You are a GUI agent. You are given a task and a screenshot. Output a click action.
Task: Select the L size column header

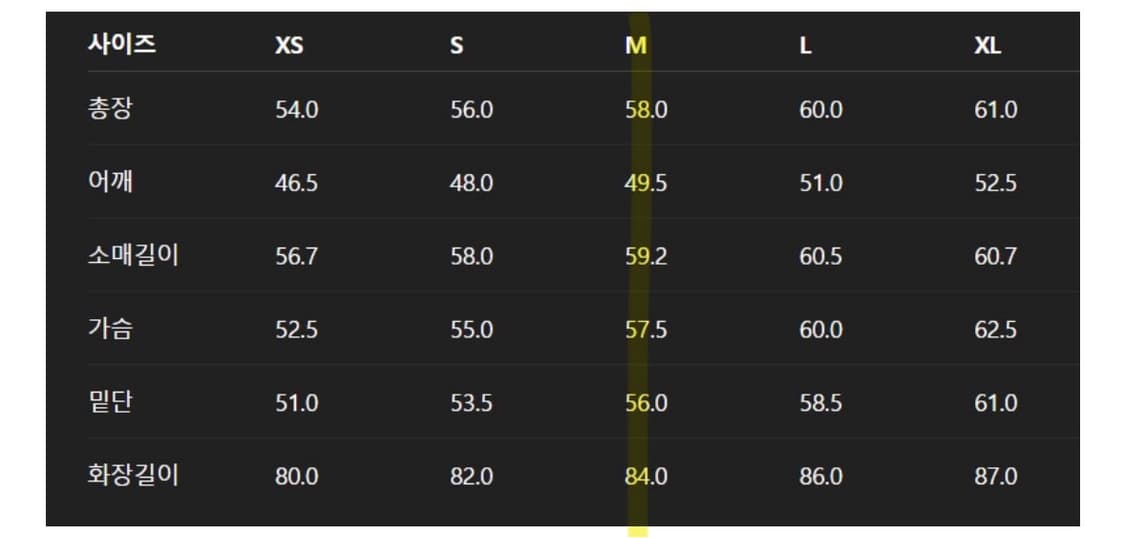pos(805,47)
